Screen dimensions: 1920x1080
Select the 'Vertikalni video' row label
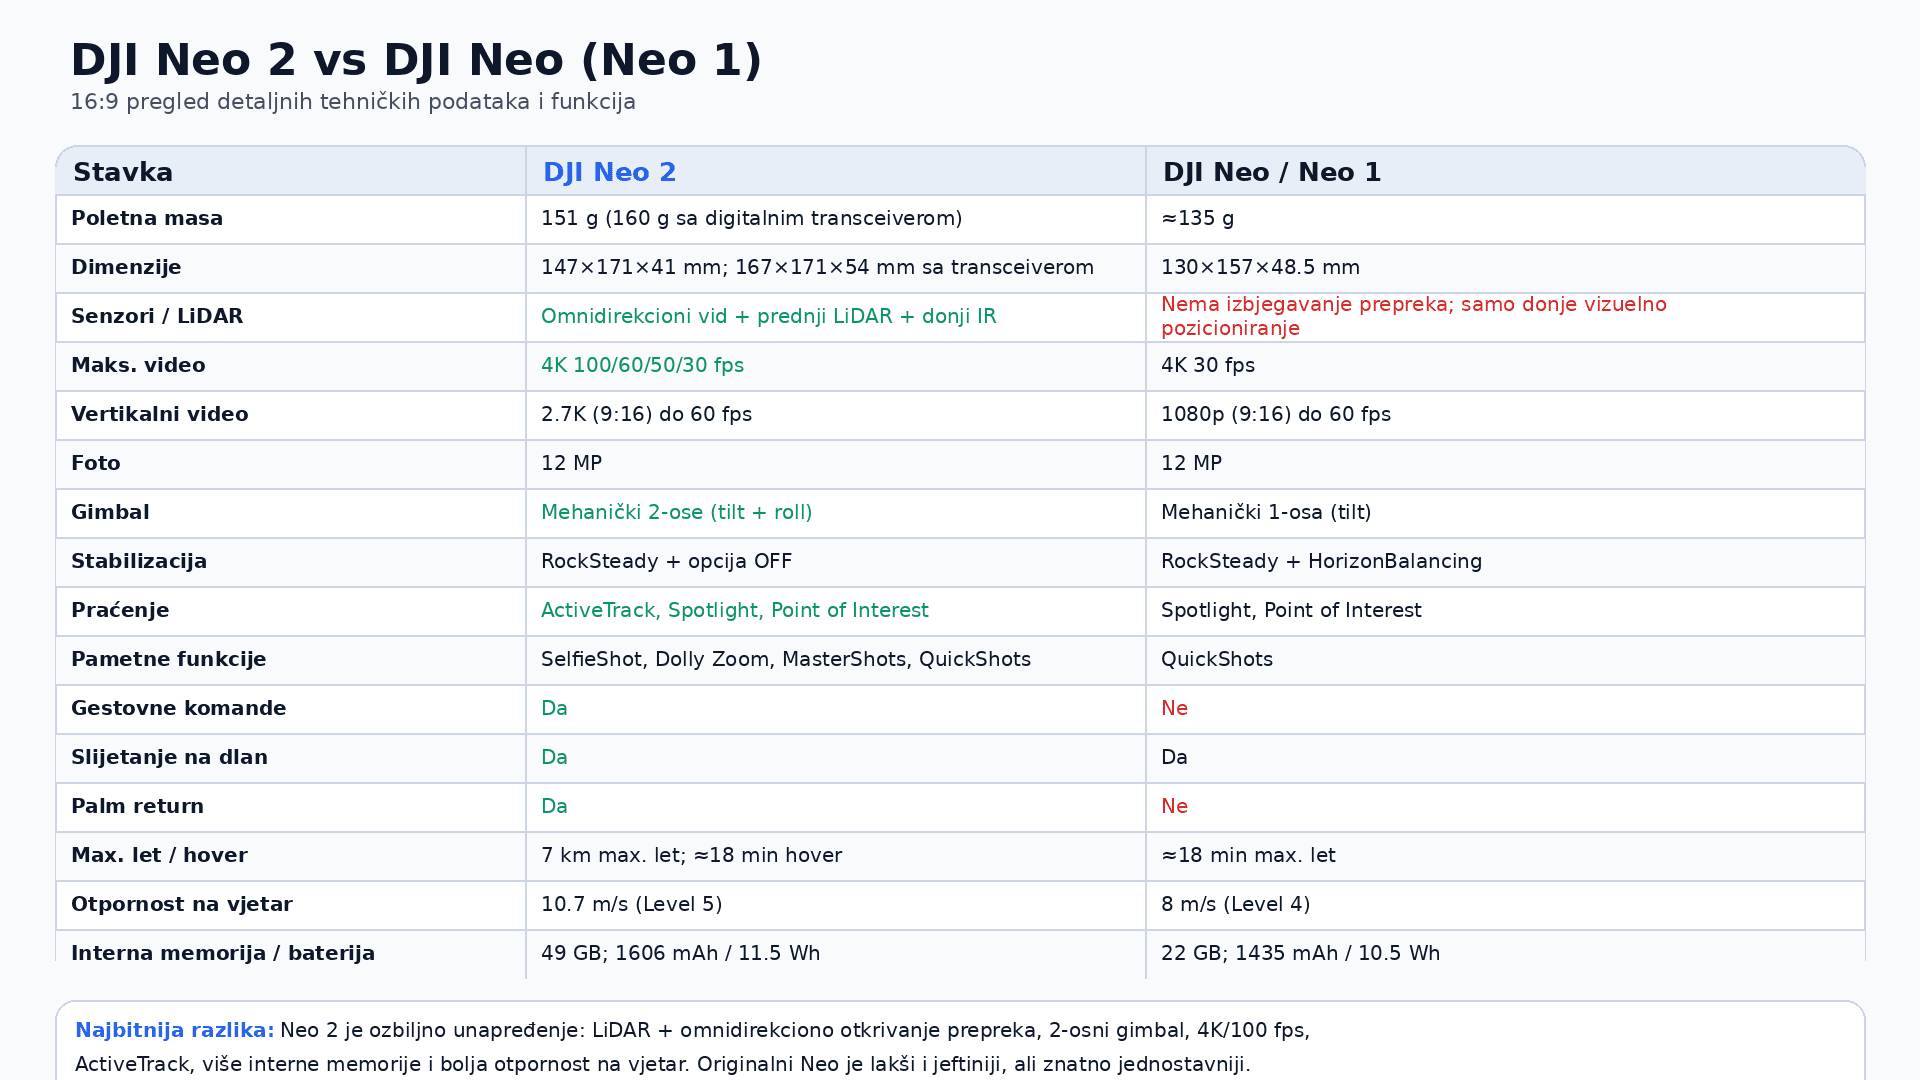click(159, 414)
